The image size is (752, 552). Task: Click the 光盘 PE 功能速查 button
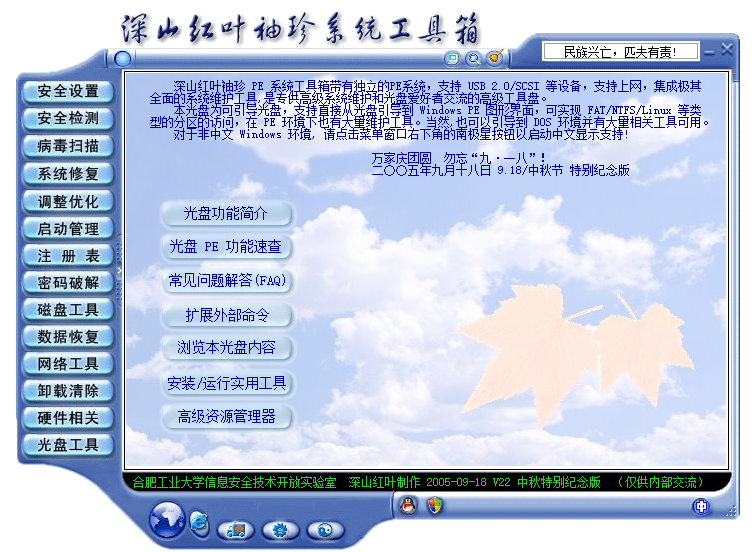226,247
